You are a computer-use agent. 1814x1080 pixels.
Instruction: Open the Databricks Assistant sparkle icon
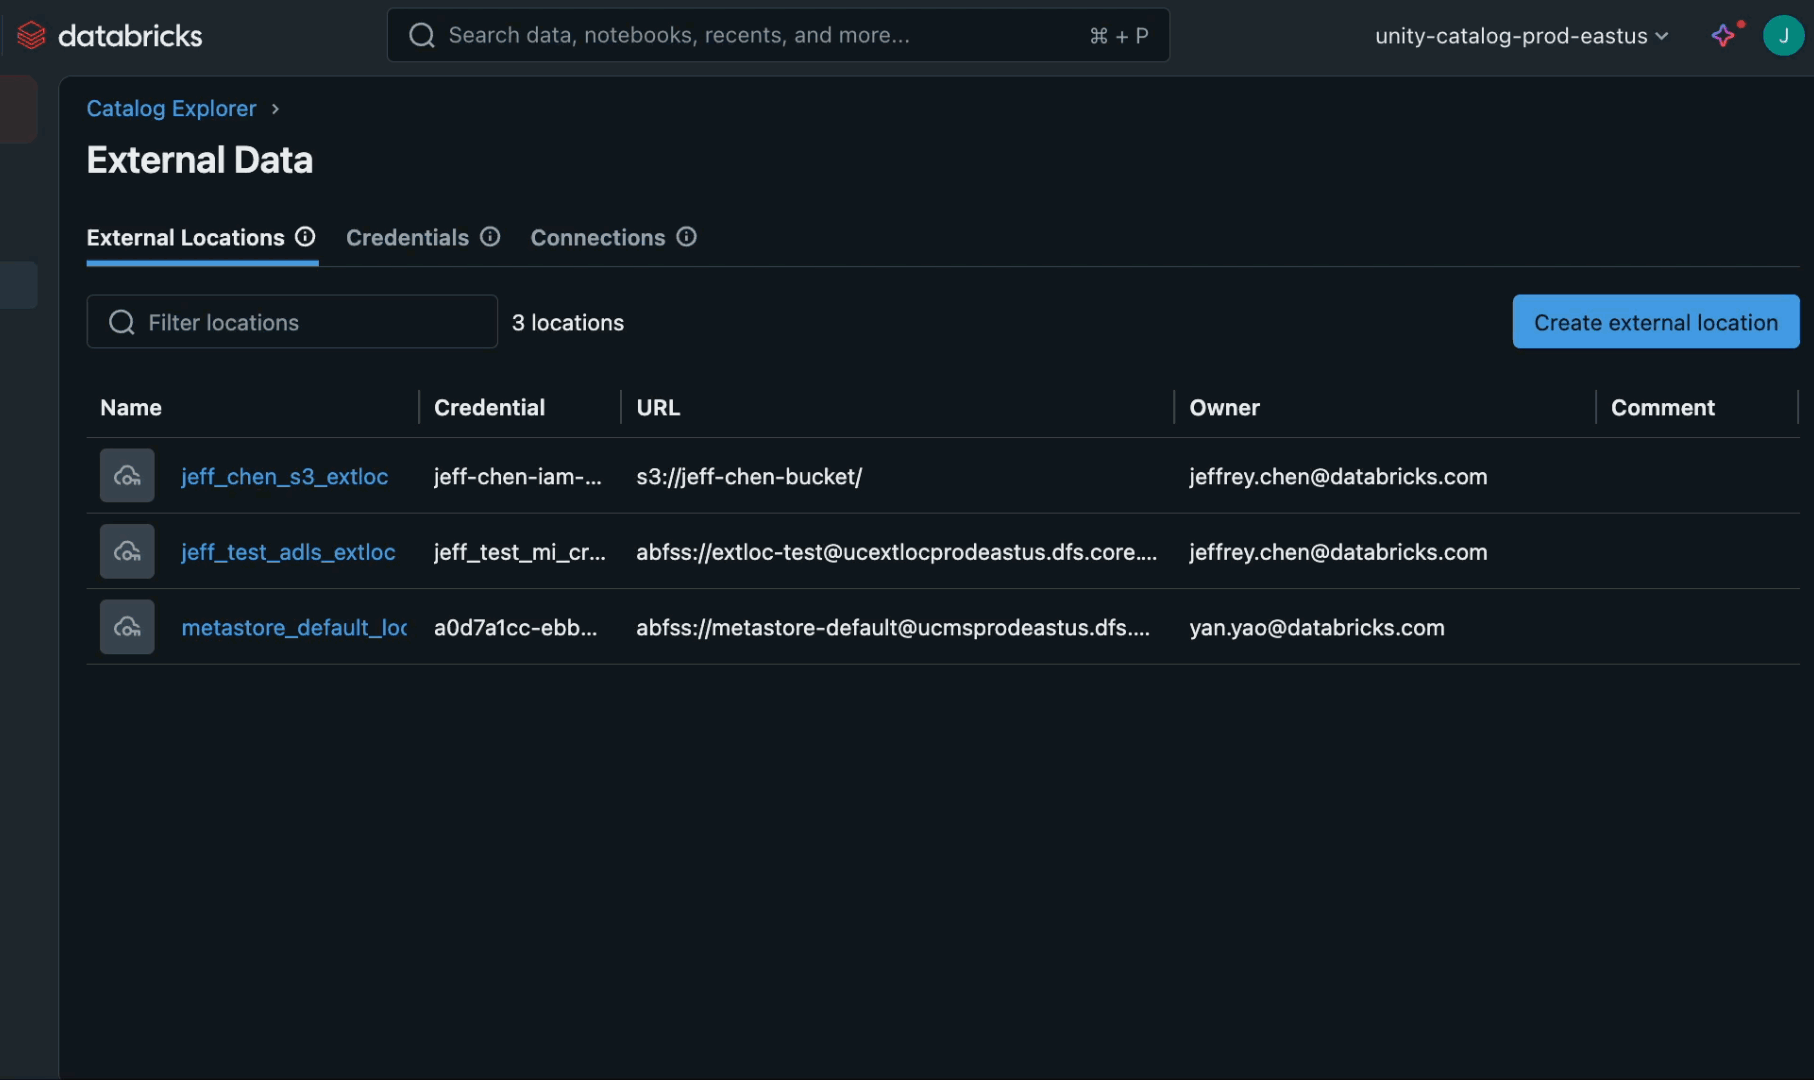click(1722, 36)
